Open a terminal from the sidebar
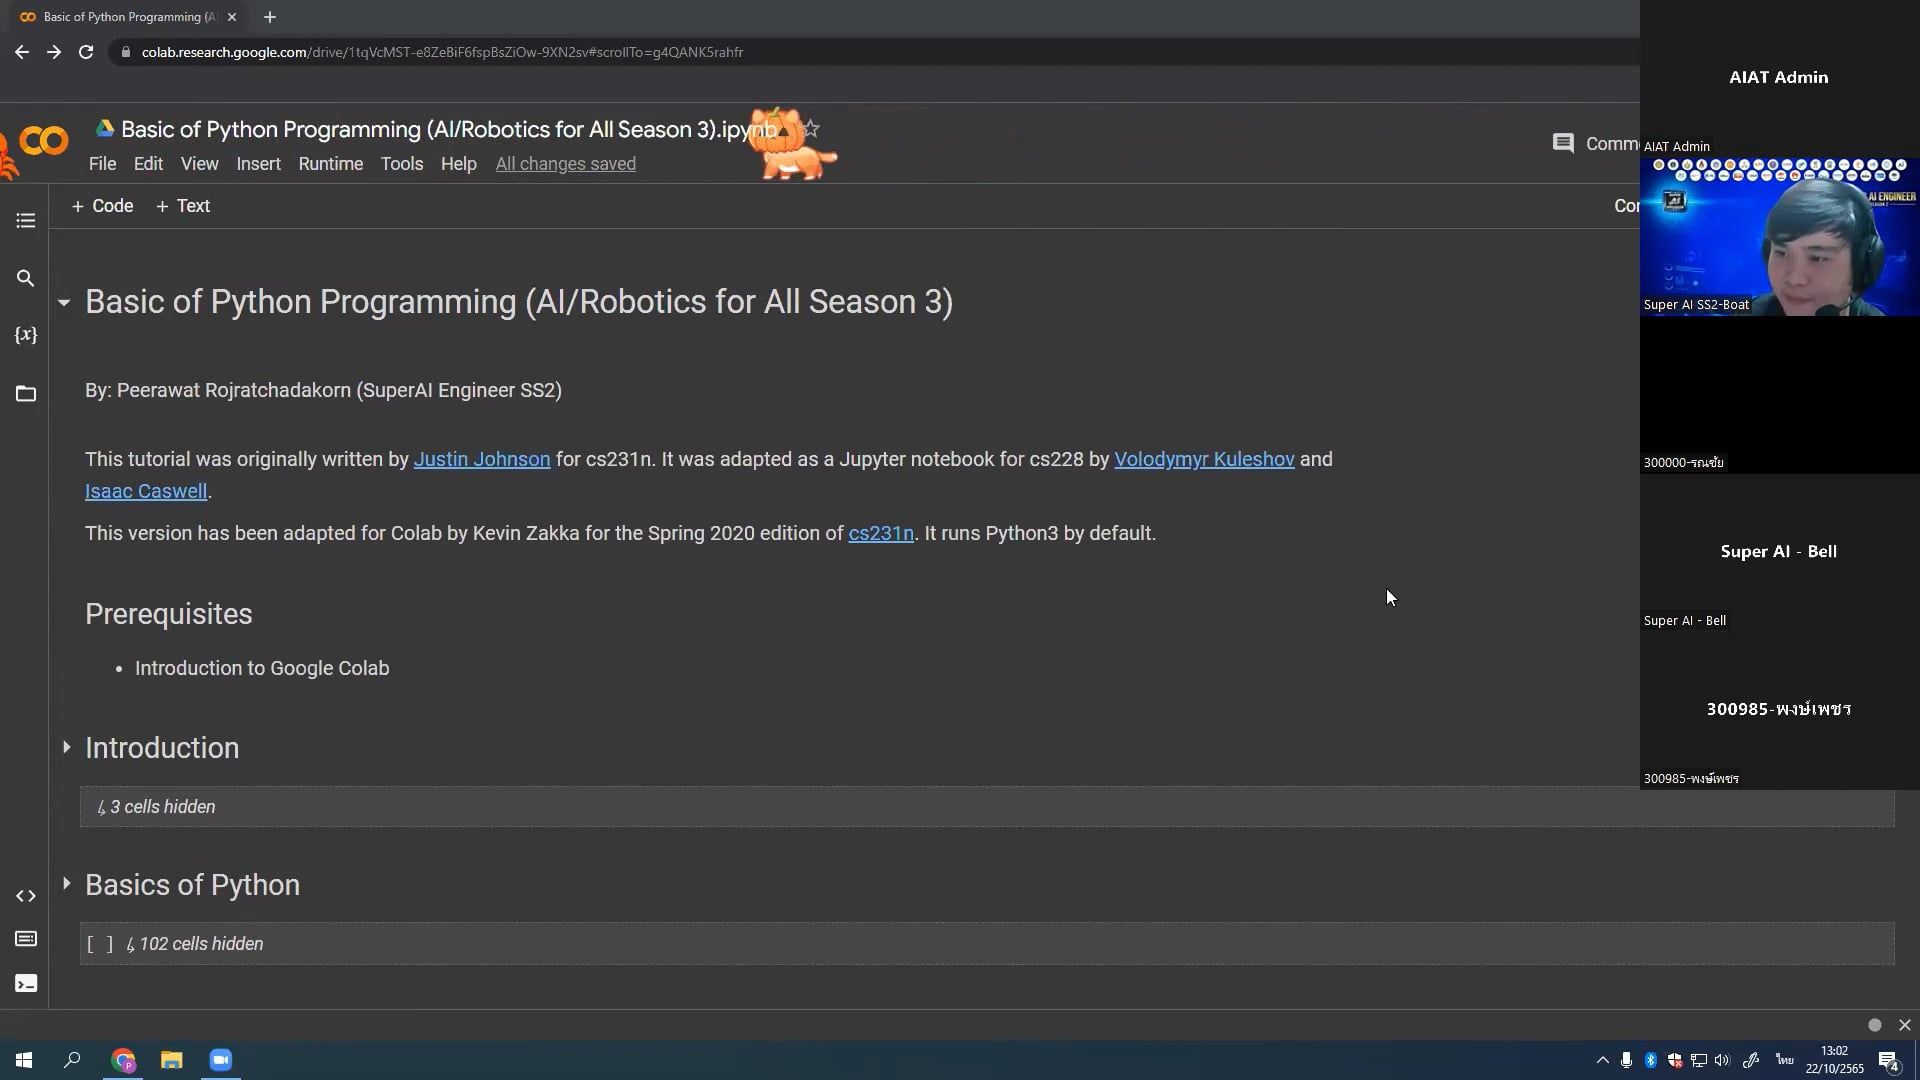Image resolution: width=1920 pixels, height=1080 pixels. (x=25, y=983)
